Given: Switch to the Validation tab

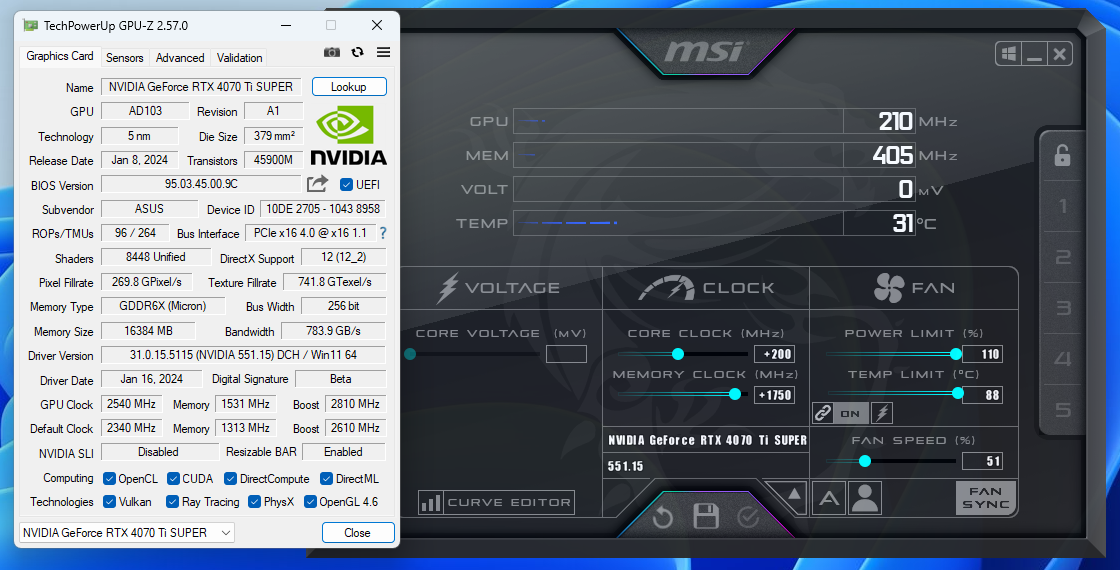Looking at the screenshot, I should point(239,58).
